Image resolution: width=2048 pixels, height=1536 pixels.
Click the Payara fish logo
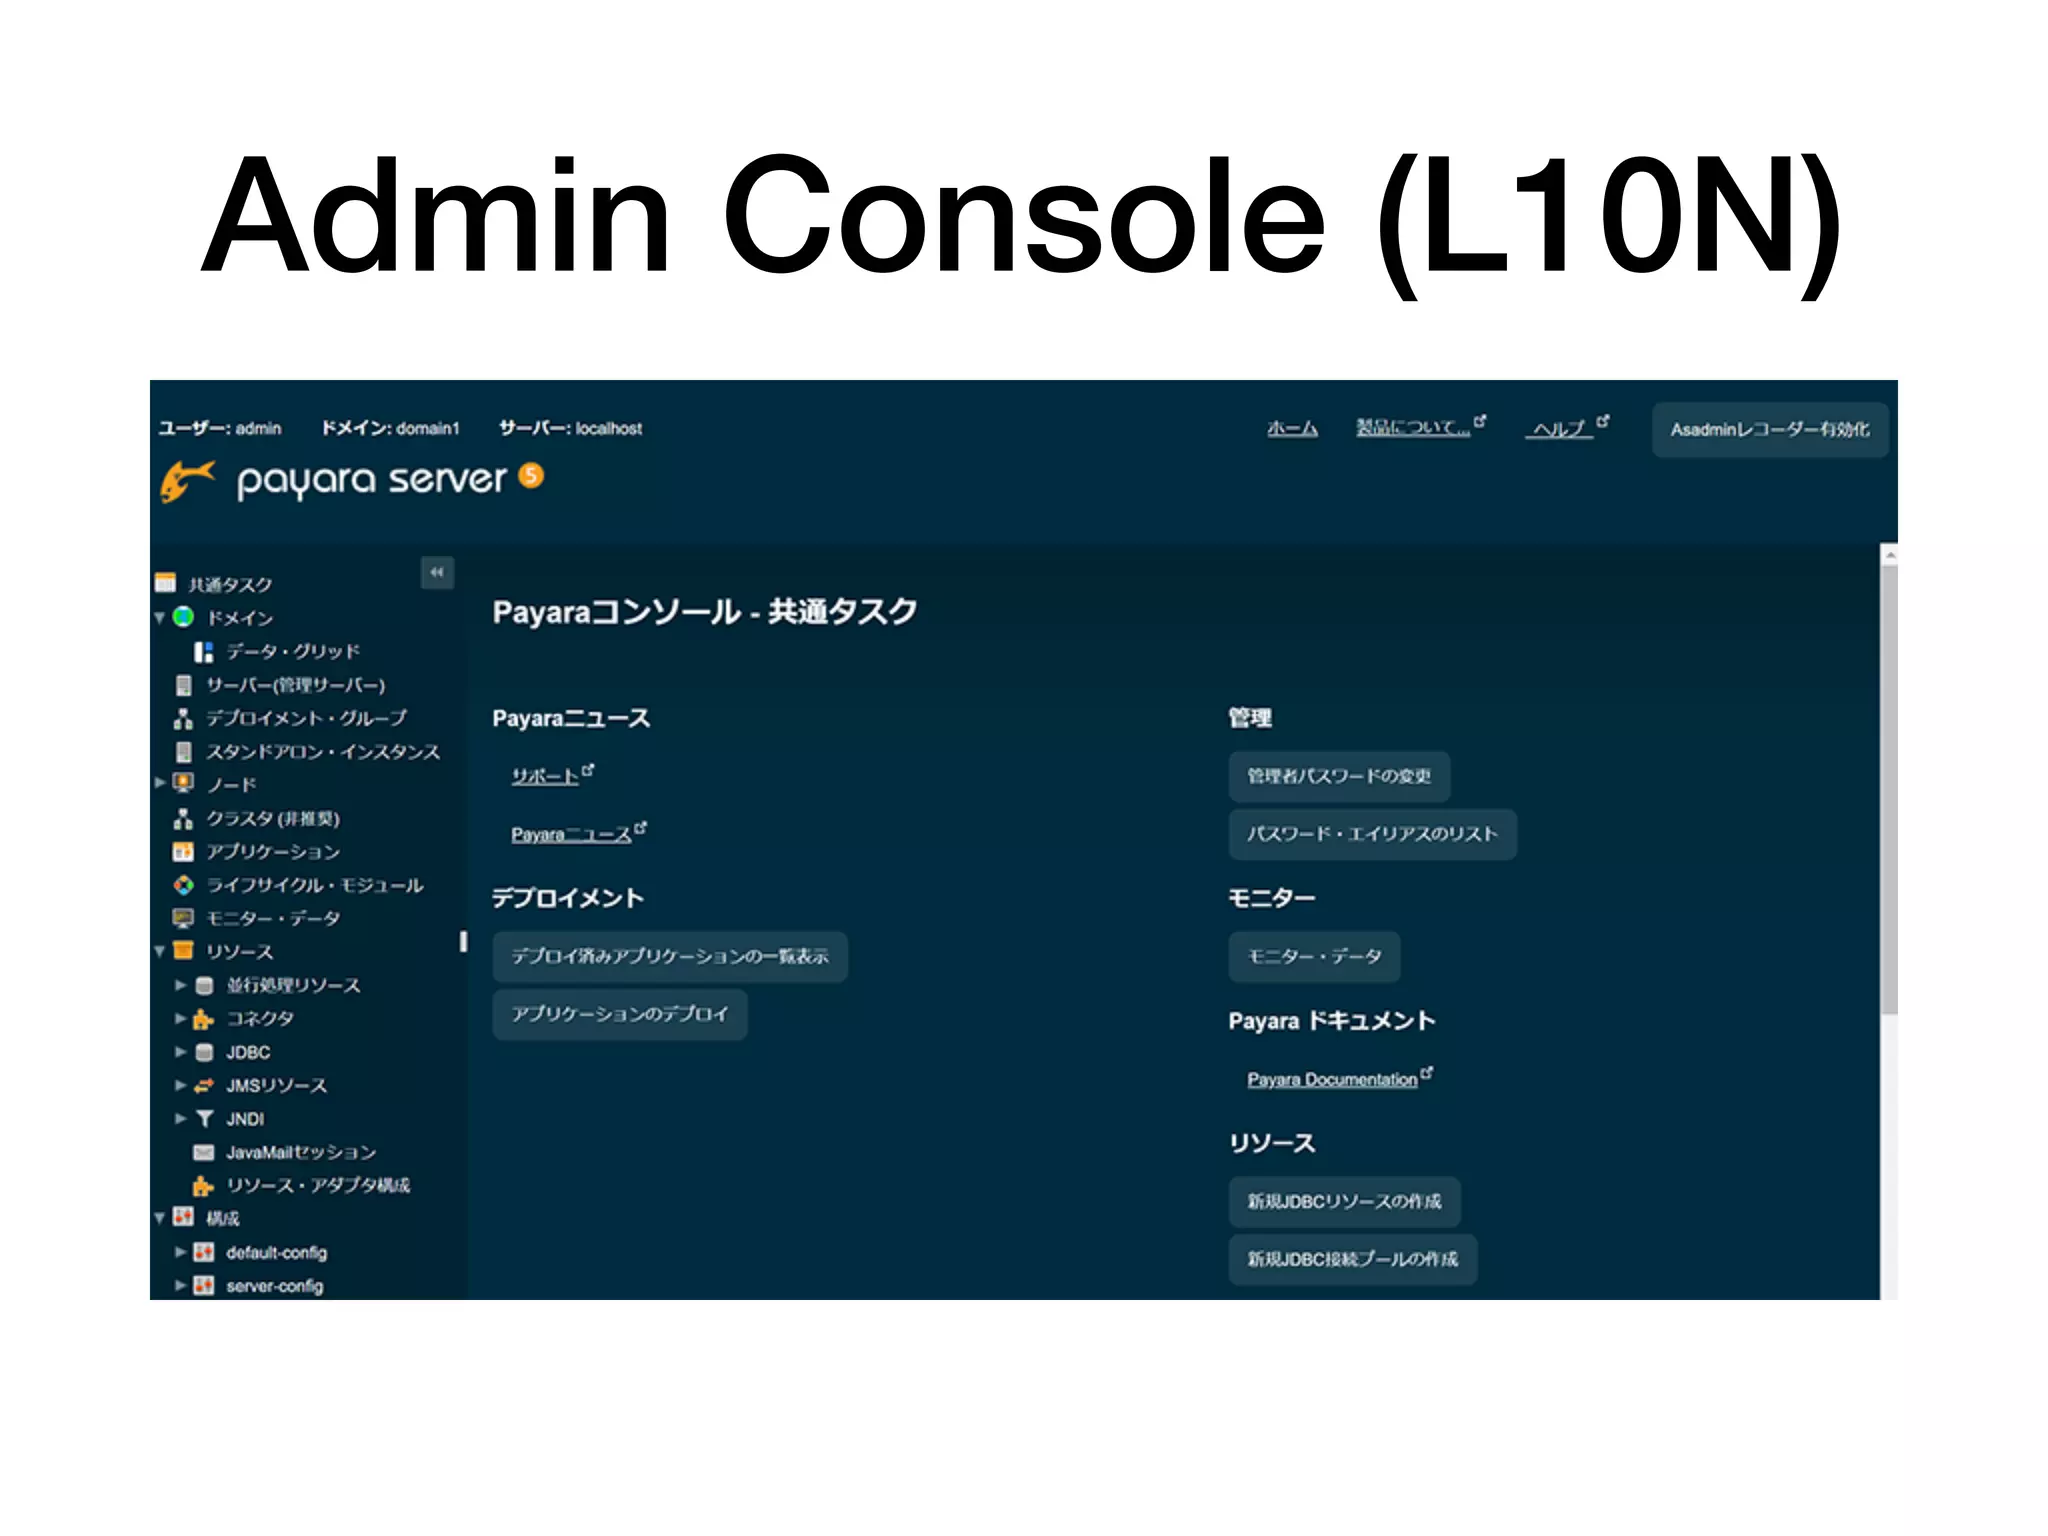coord(187,482)
